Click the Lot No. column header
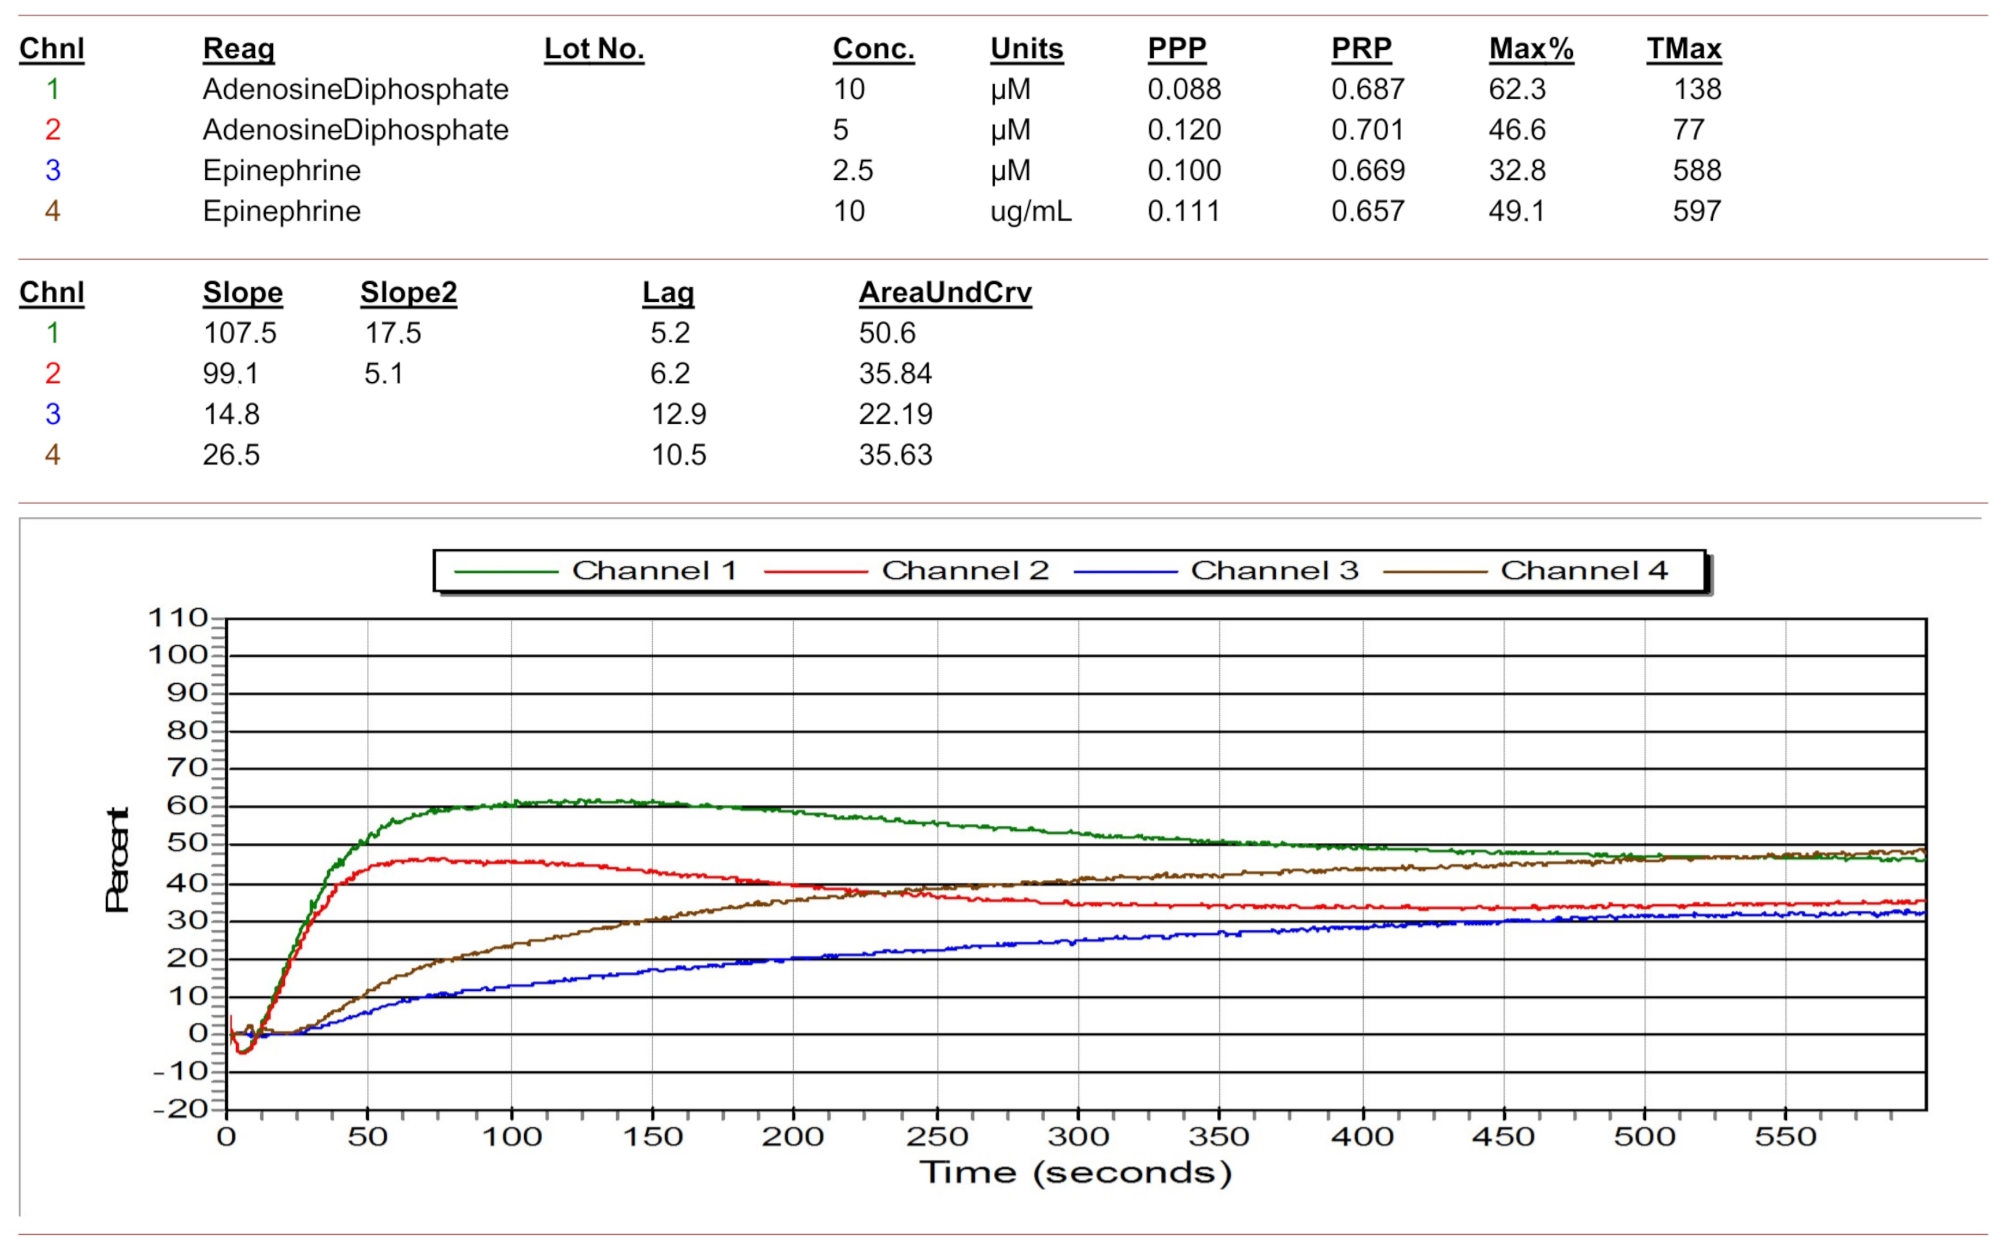This screenshot has height=1254, width=2001. tap(594, 49)
